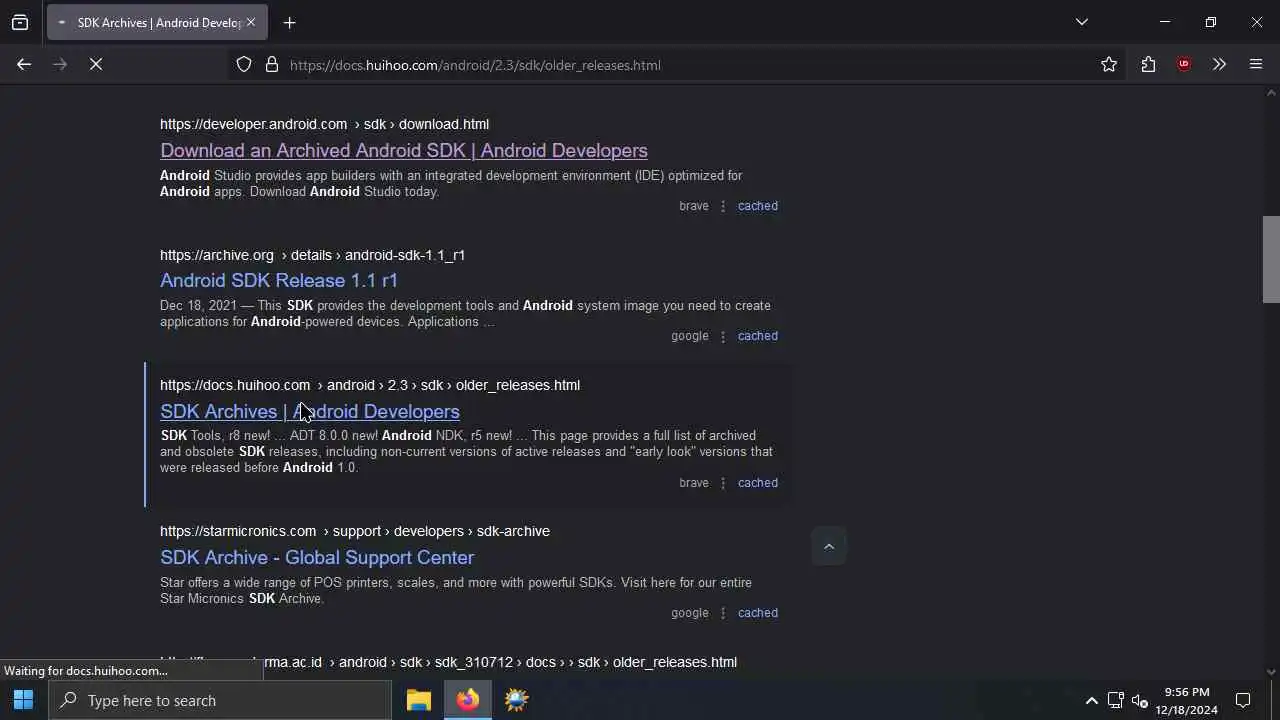Image resolution: width=1280 pixels, height=720 pixels.
Task: Open the clock and date flyout
Action: point(1187,700)
